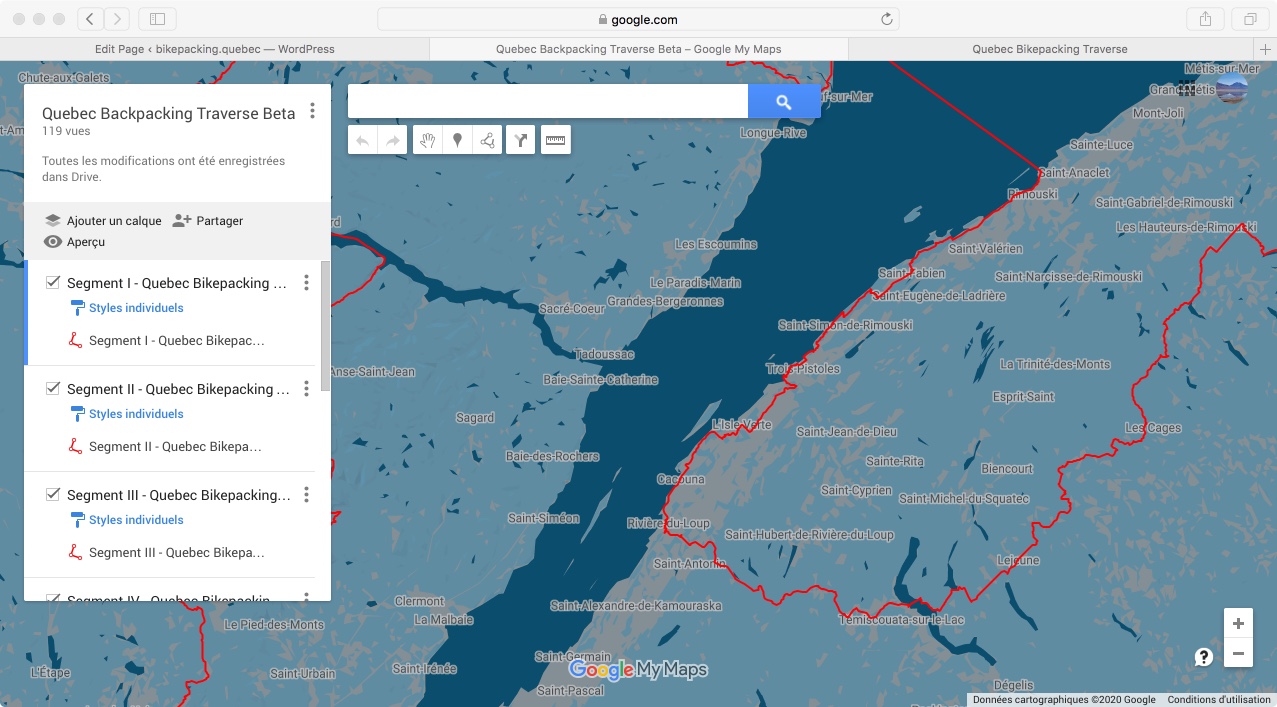Click Ajouter un calque
This screenshot has width=1277, height=707.
coord(114,221)
